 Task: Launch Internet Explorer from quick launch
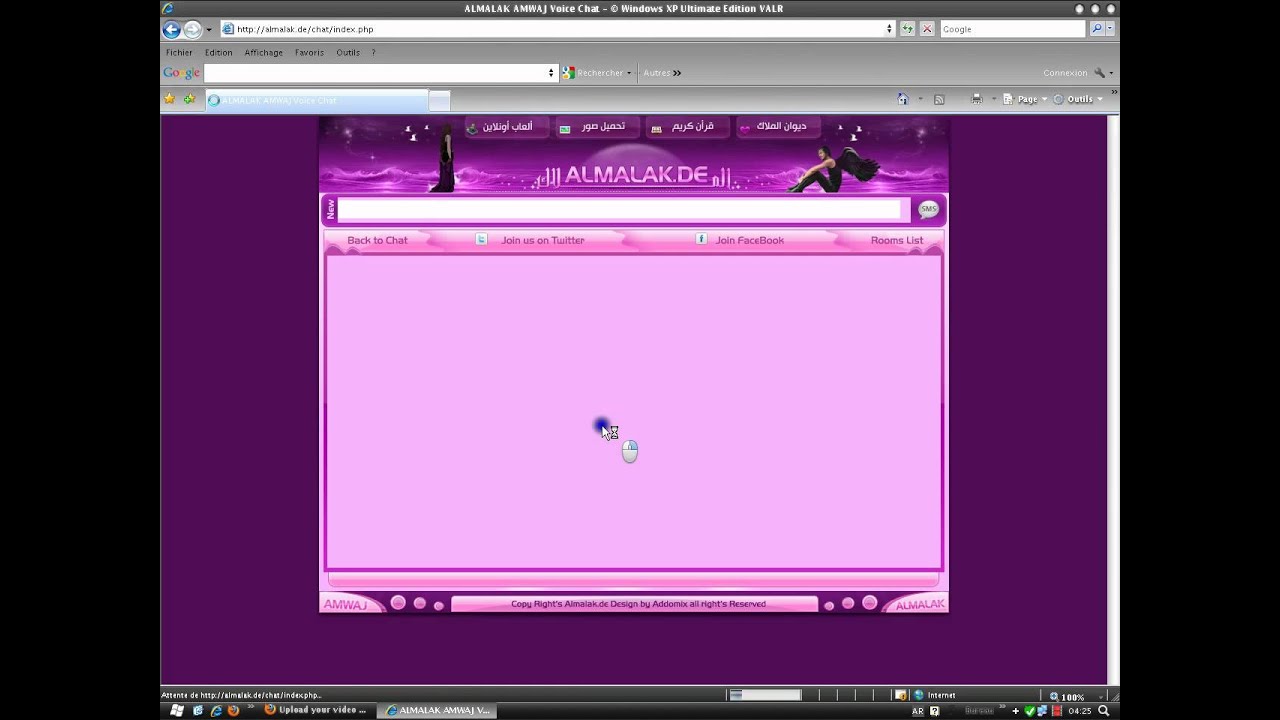click(215, 711)
